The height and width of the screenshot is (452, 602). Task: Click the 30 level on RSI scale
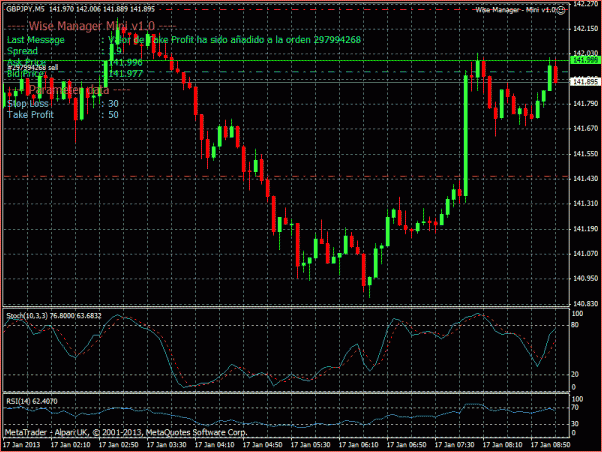(x=575, y=424)
